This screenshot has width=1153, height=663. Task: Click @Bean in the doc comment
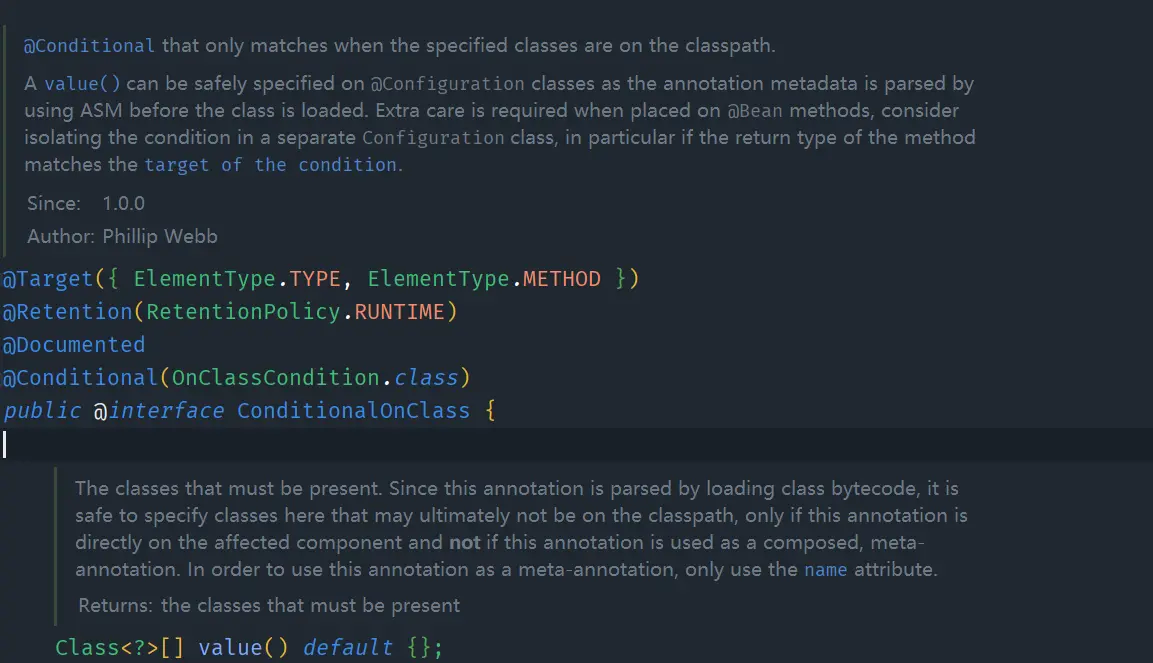click(755, 111)
